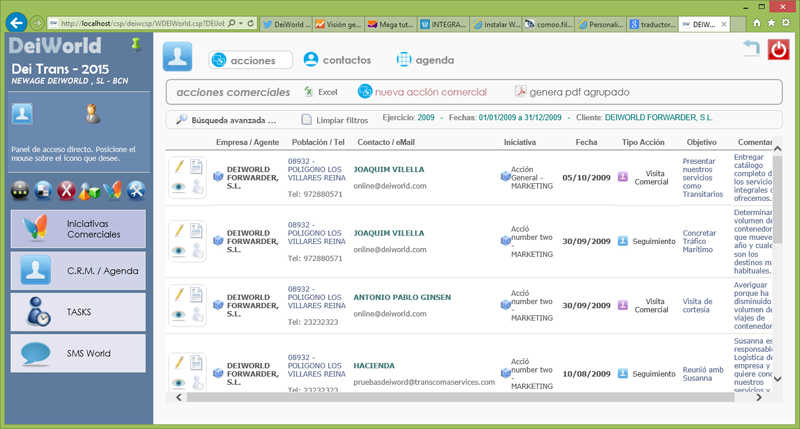
Task: Click pencil edit icon for 05/10/2009 row
Action: point(179,166)
